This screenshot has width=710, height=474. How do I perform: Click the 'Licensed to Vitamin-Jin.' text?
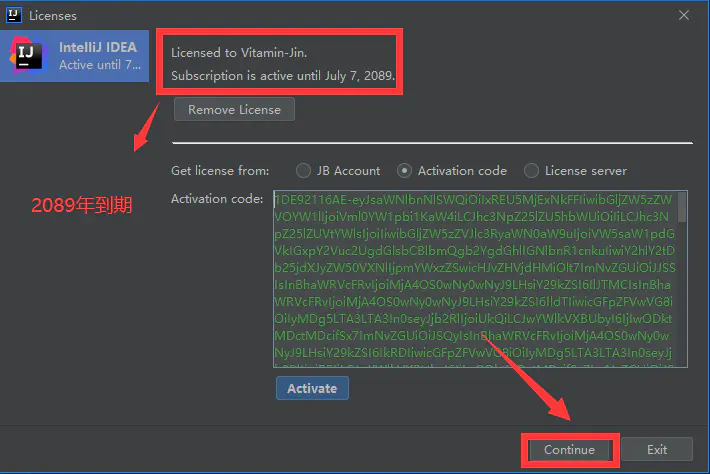pos(239,53)
